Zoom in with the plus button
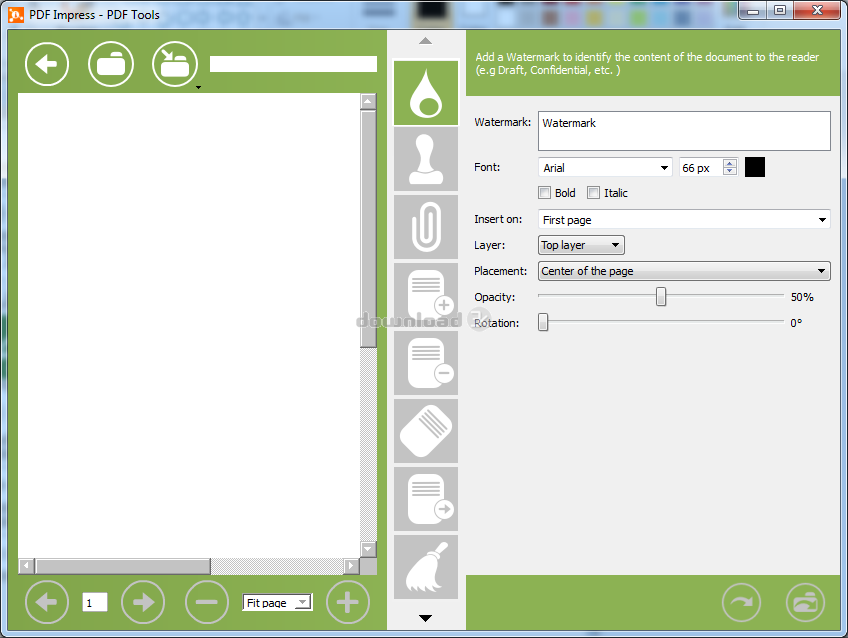848x638 pixels. (x=348, y=602)
